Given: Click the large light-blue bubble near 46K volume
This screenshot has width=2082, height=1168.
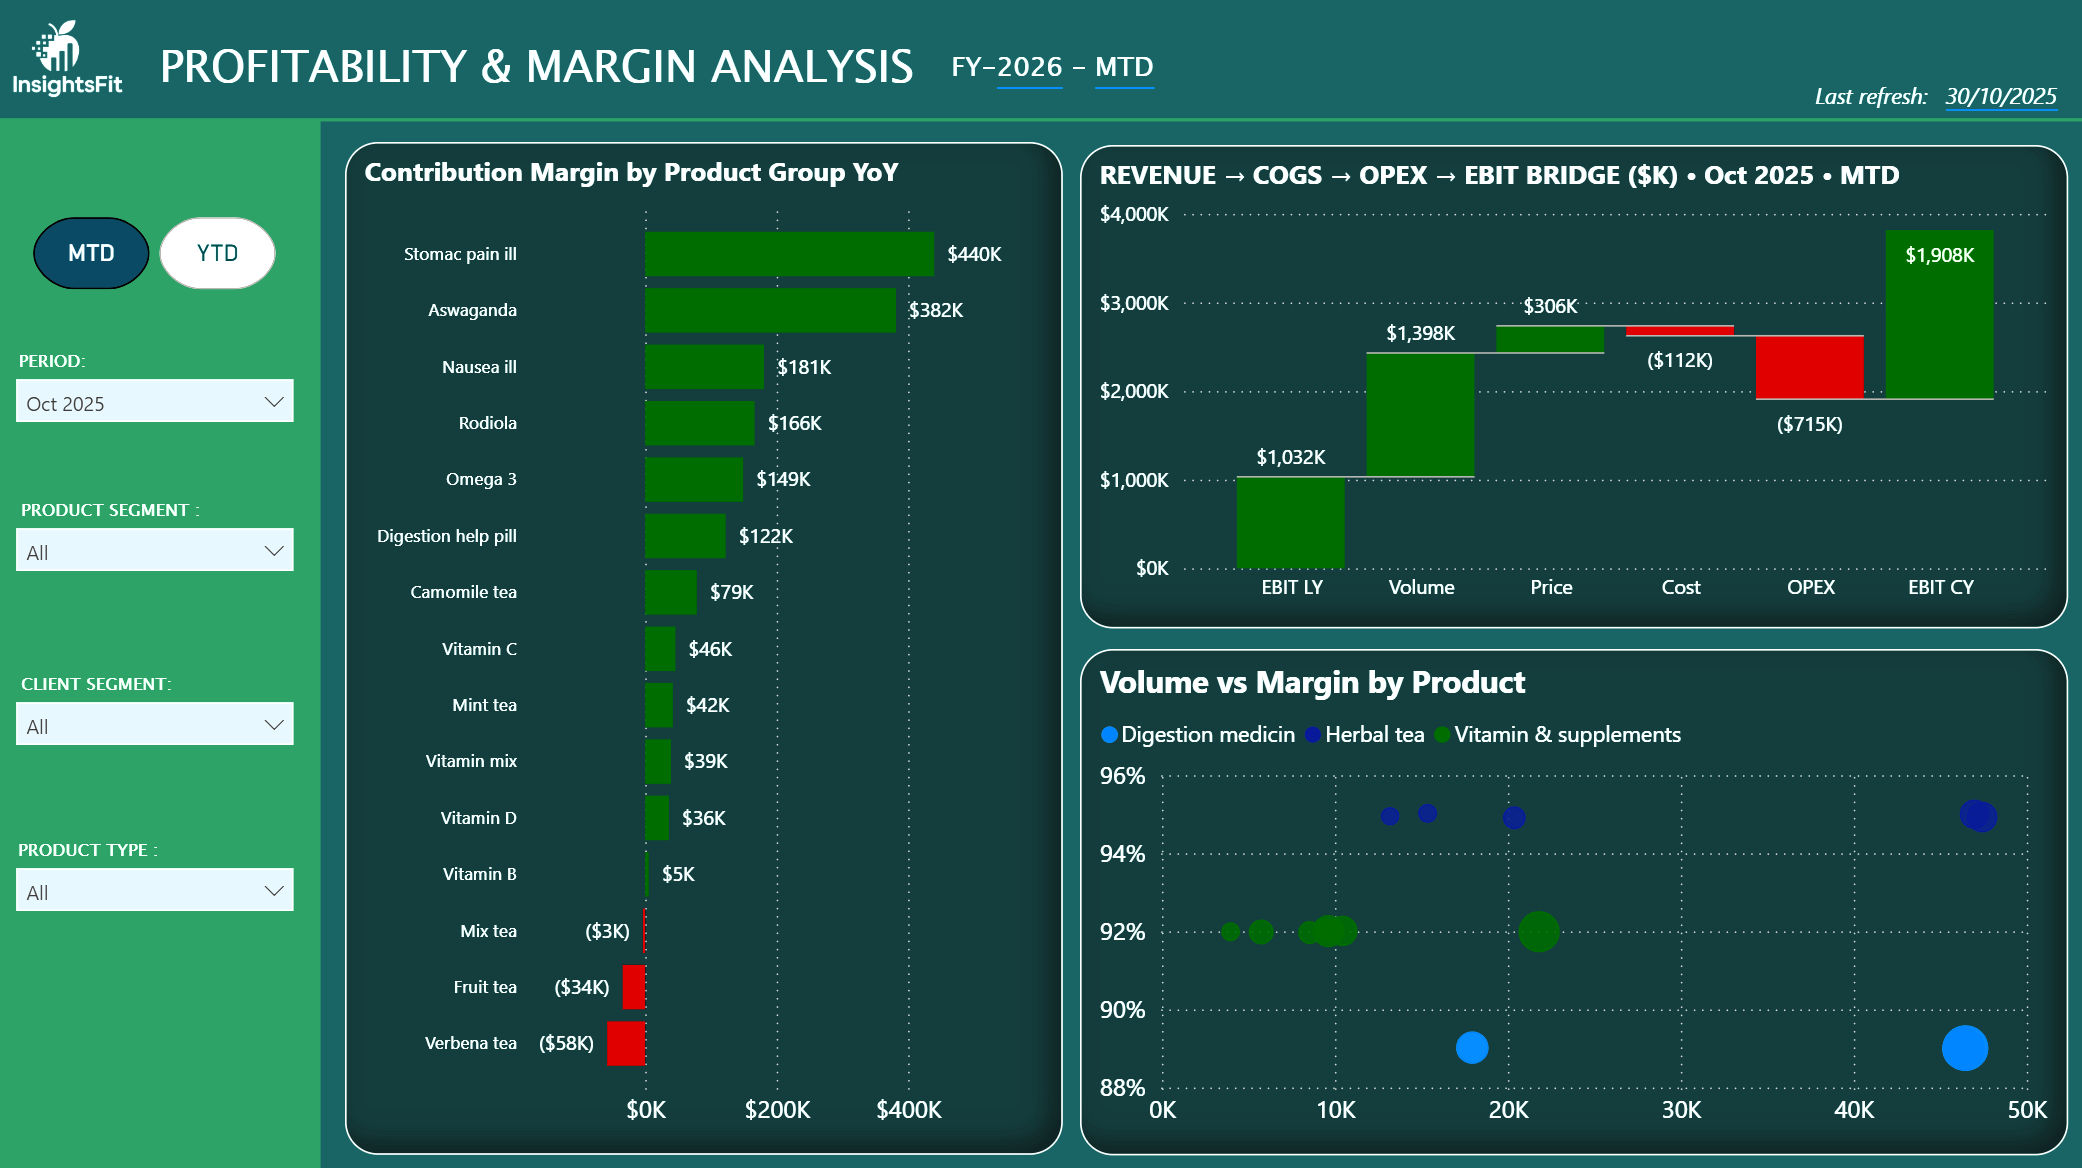Looking at the screenshot, I should [1964, 1048].
